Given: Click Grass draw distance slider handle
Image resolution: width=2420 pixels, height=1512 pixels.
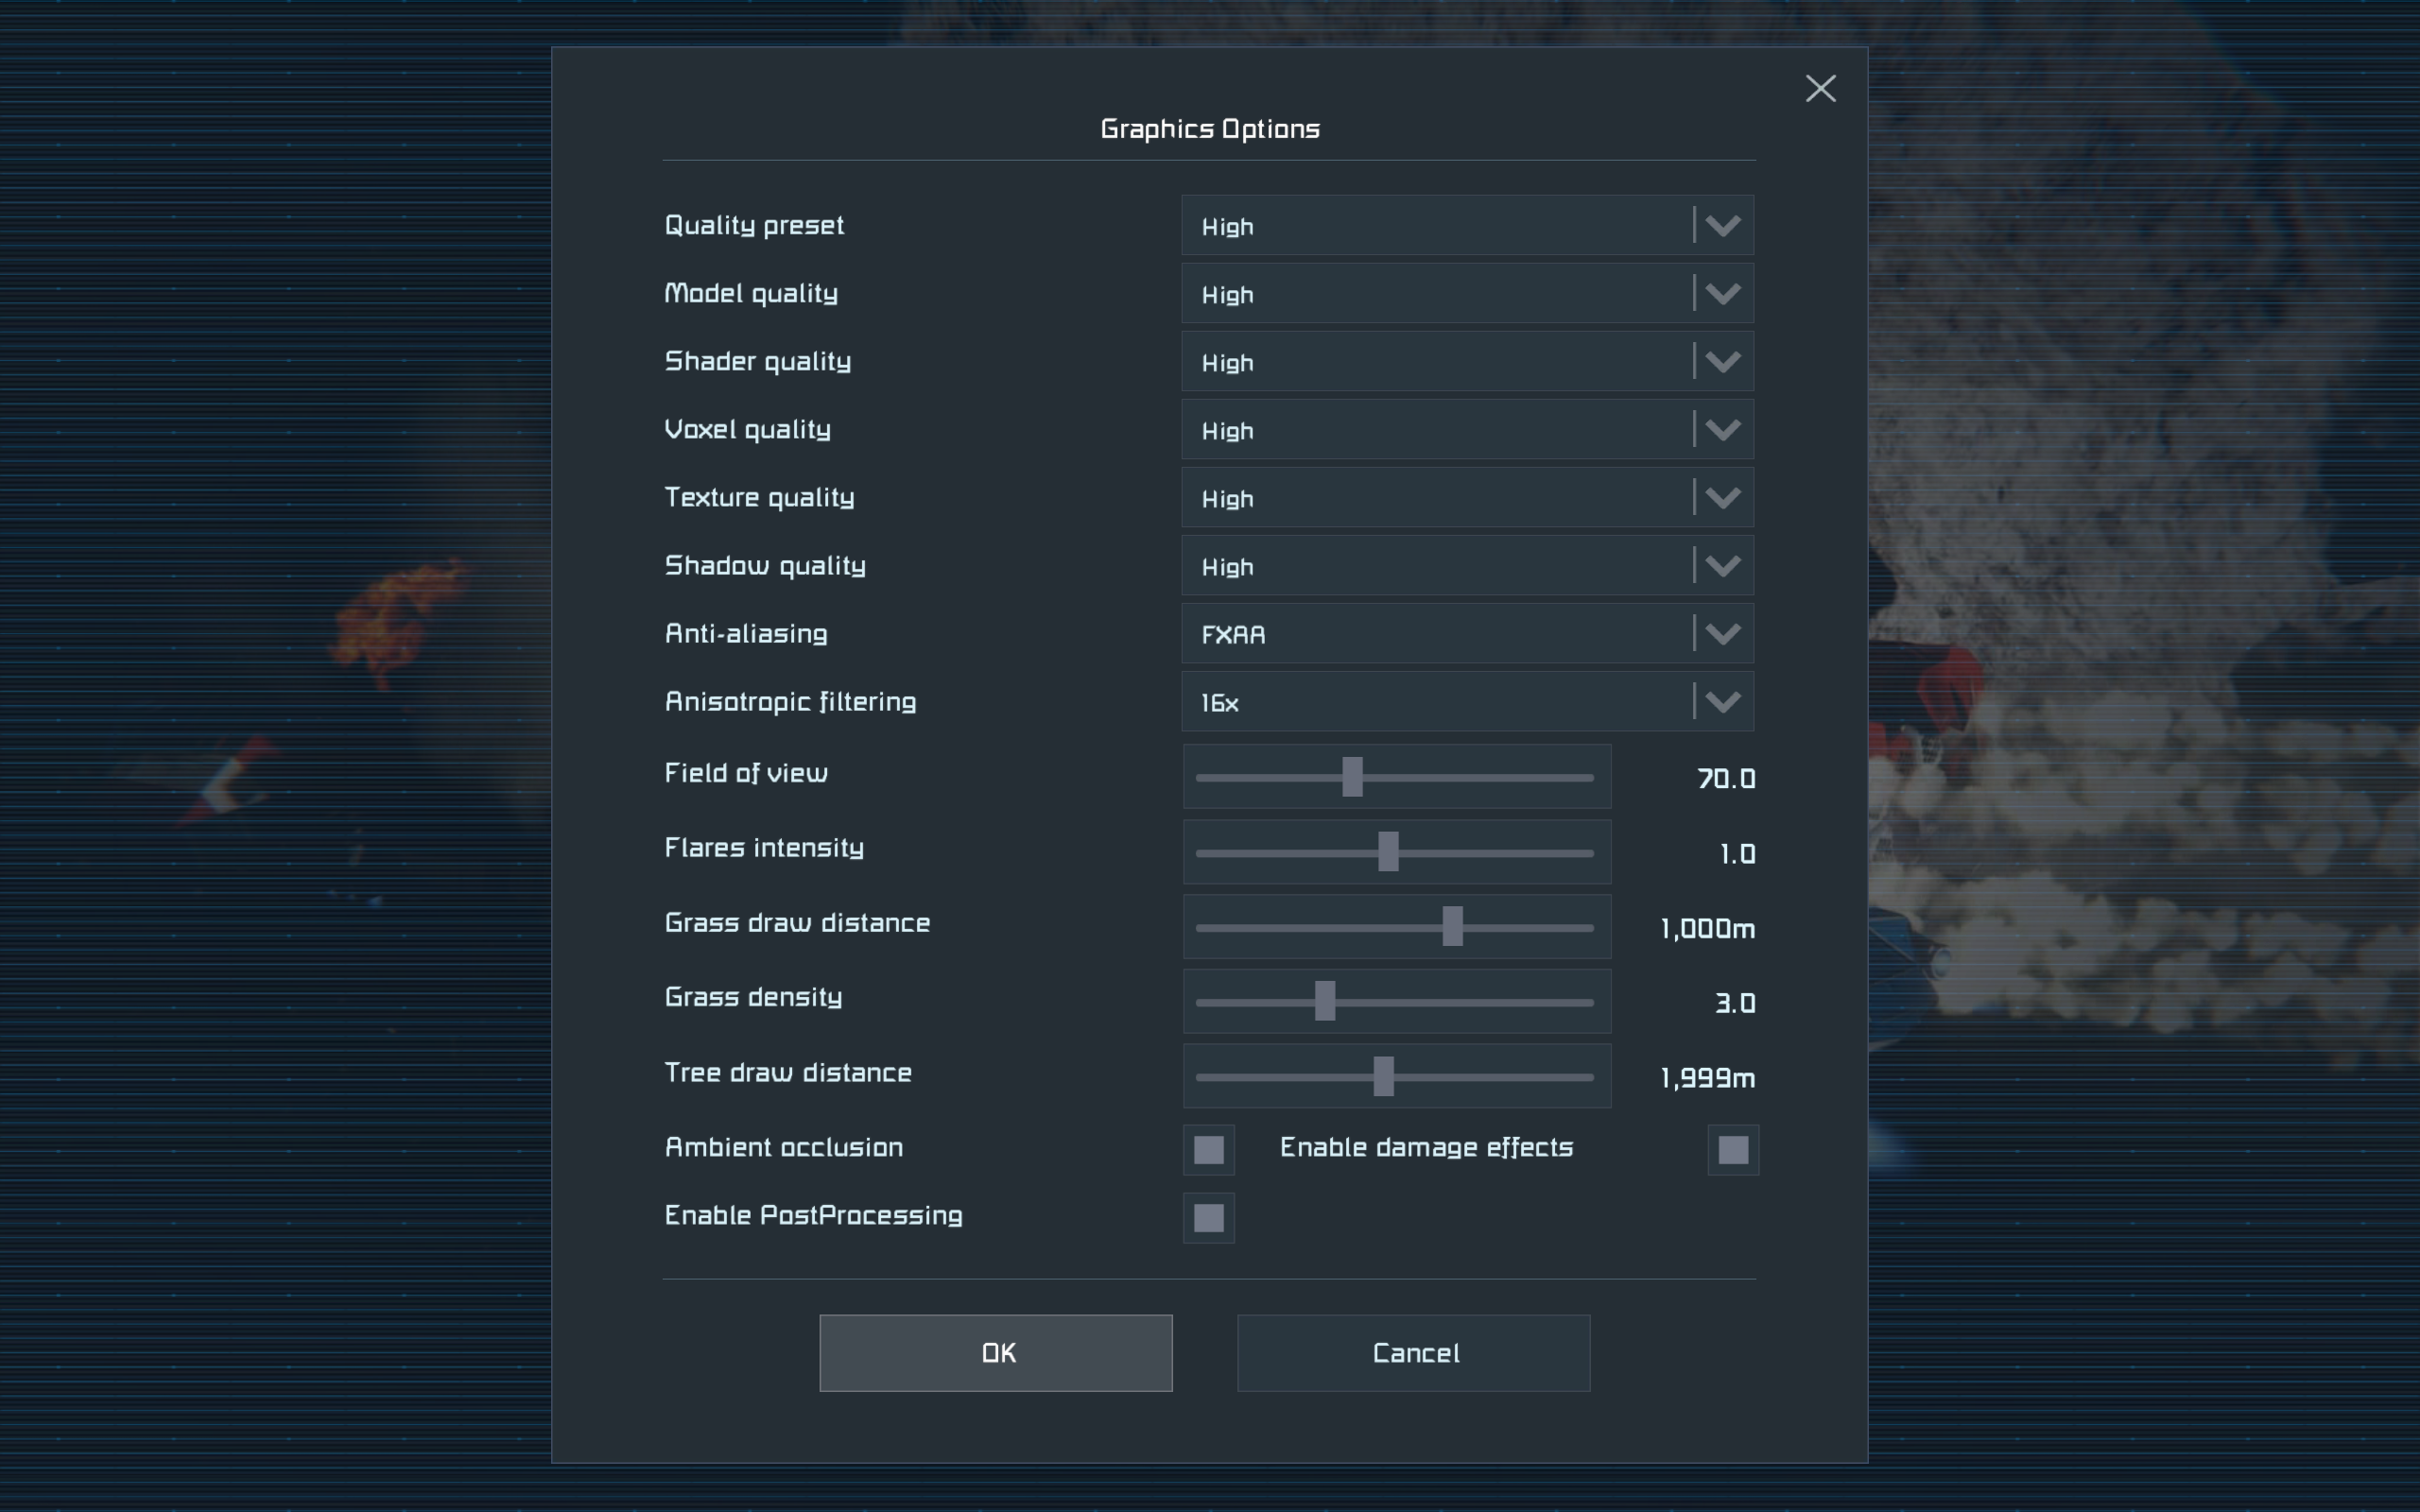Looking at the screenshot, I should [1452, 927].
